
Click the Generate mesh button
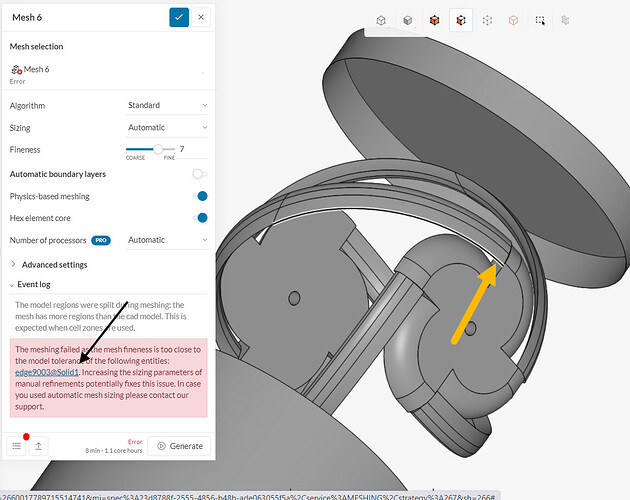point(179,446)
